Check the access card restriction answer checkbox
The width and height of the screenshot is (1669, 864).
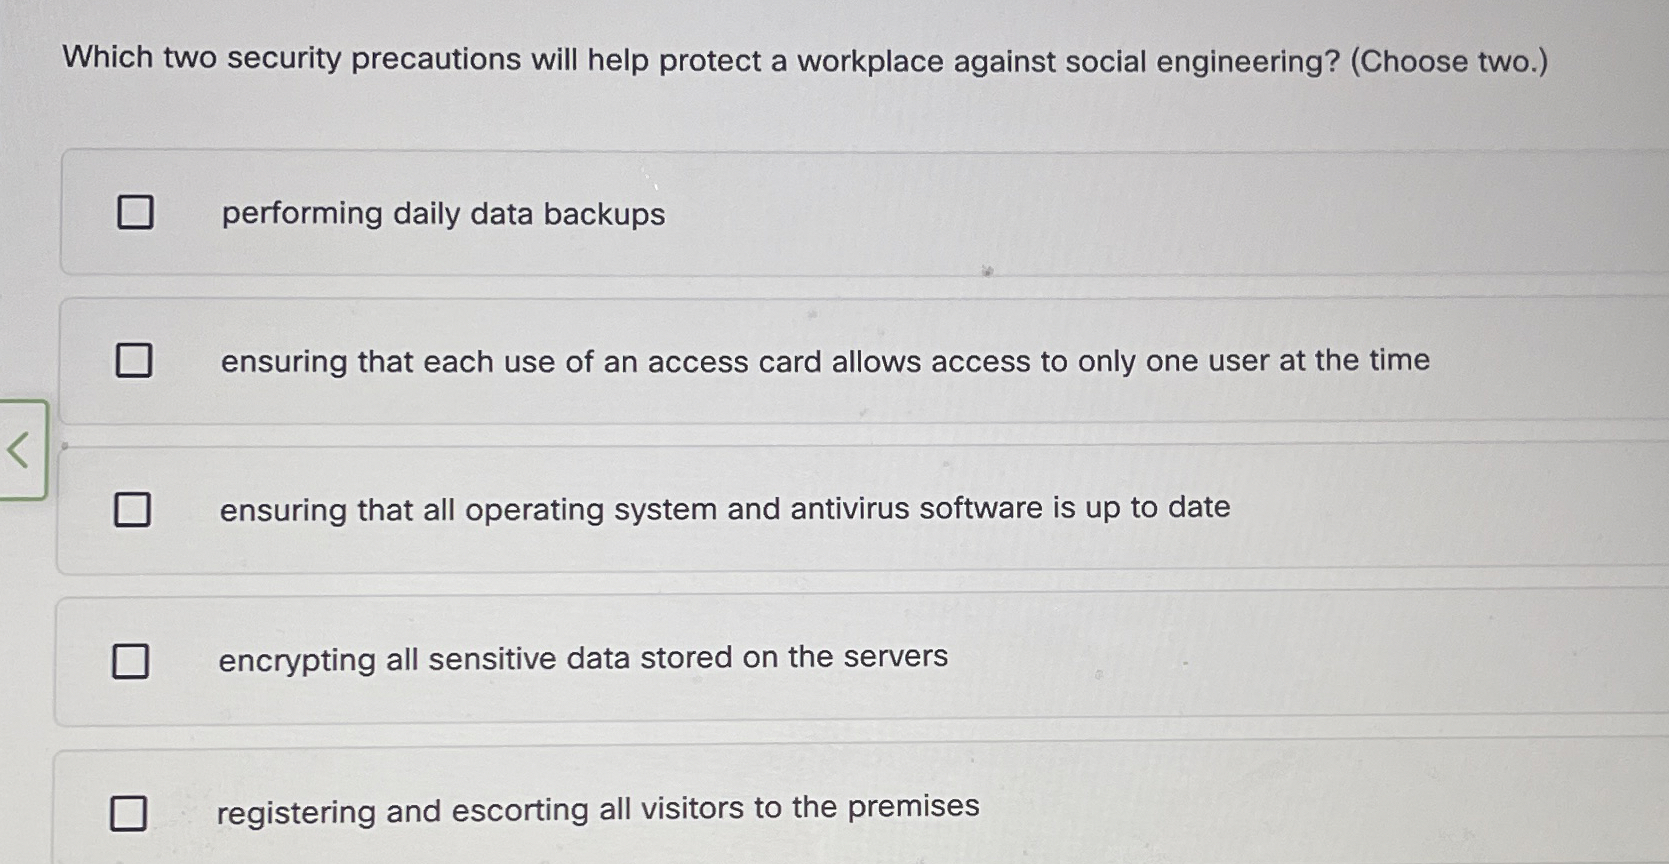135,360
